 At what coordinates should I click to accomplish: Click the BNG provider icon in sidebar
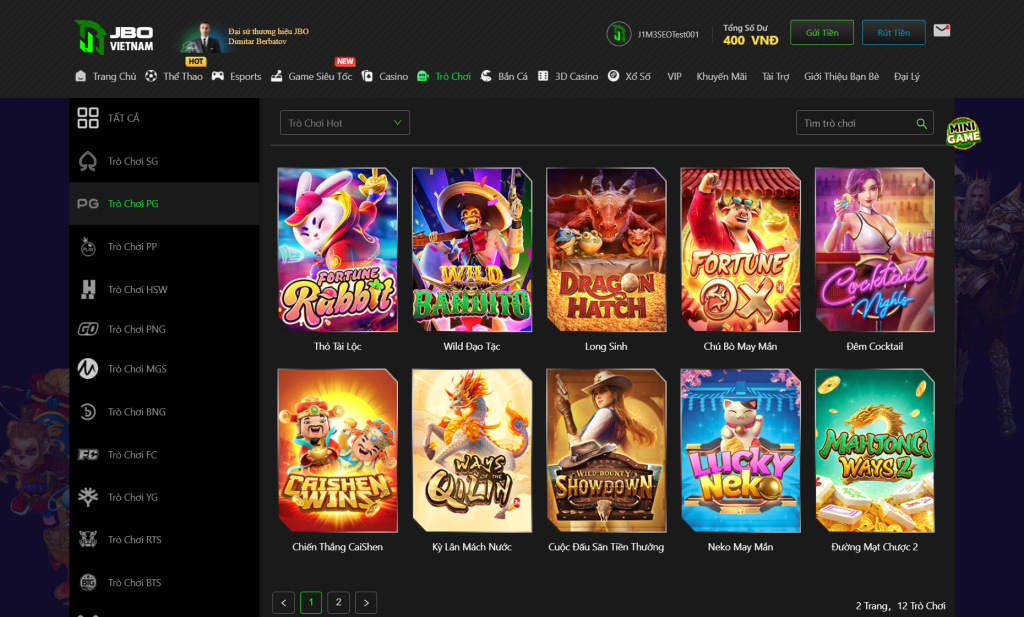click(x=88, y=412)
